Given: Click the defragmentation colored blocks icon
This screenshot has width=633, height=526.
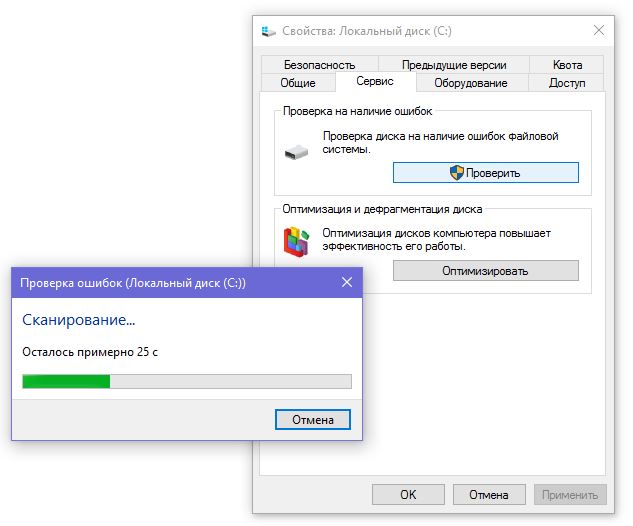Looking at the screenshot, I should (296, 242).
